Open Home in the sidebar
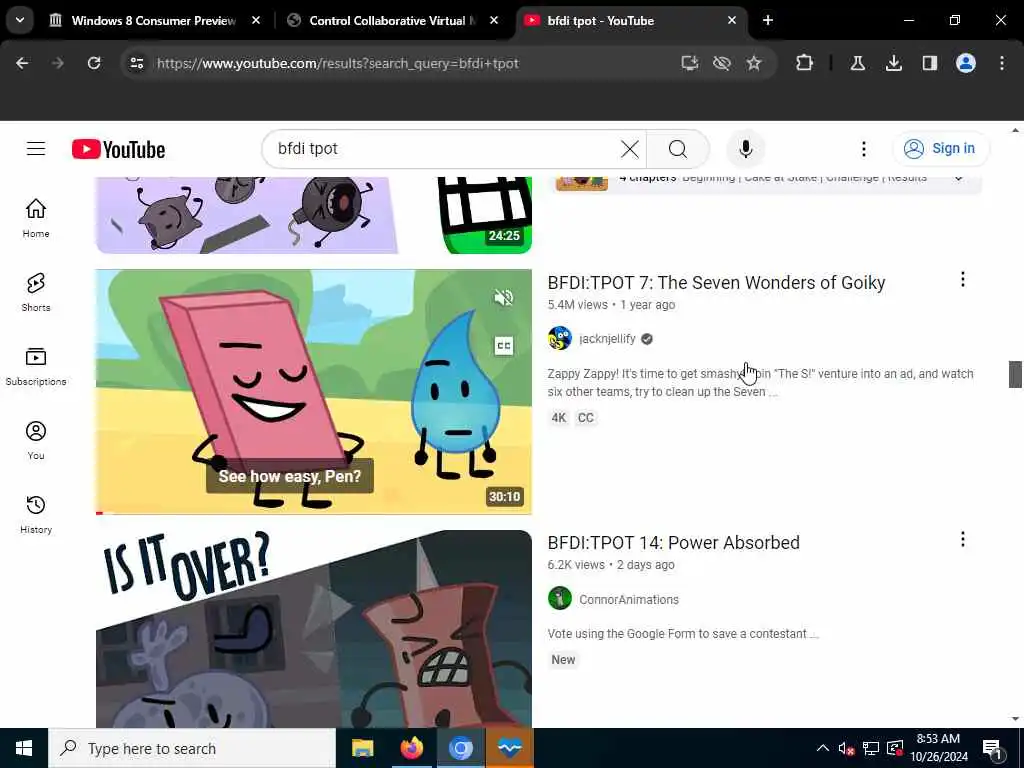 [x=36, y=218]
